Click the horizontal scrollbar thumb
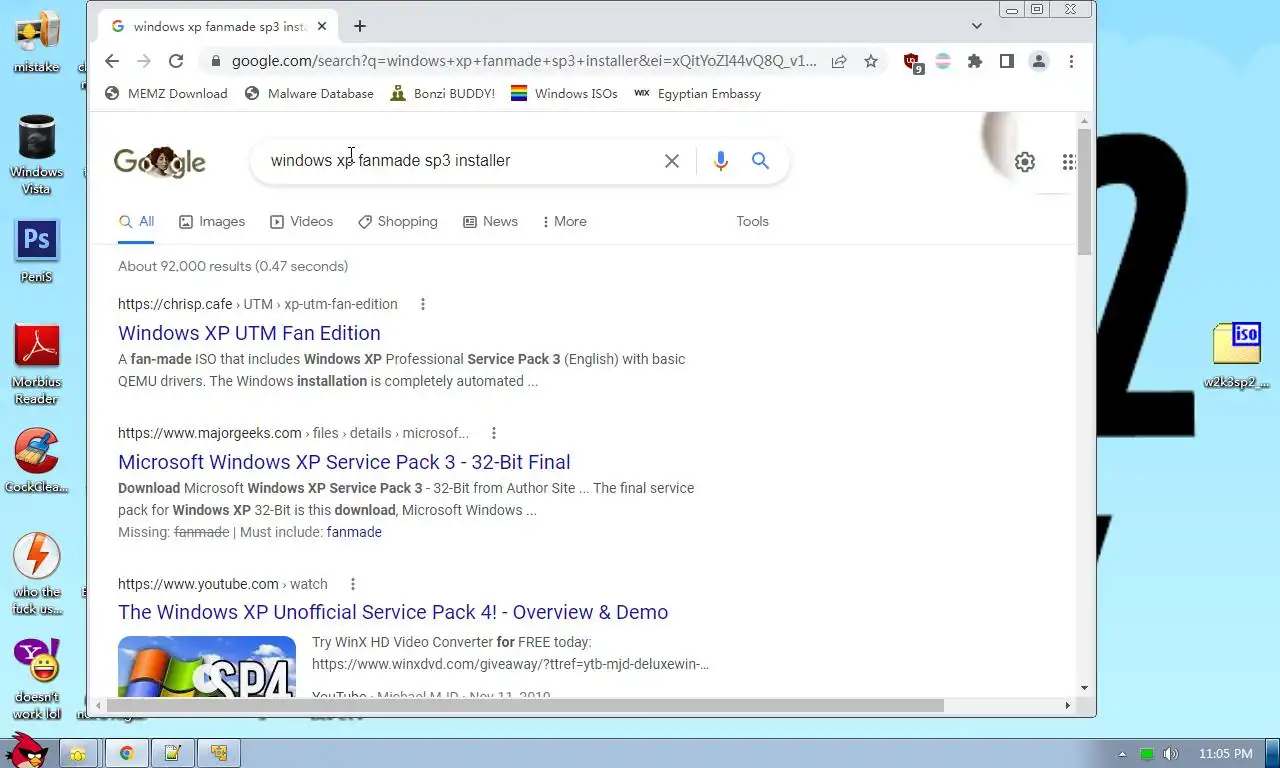This screenshot has width=1280, height=768. pyautogui.click(x=523, y=705)
